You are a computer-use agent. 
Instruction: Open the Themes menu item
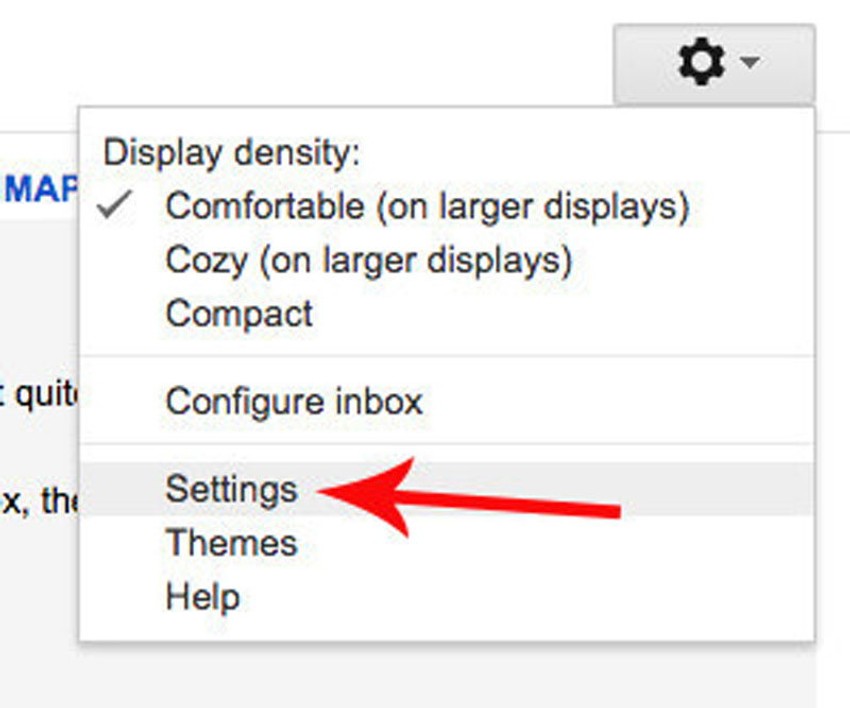click(x=231, y=544)
